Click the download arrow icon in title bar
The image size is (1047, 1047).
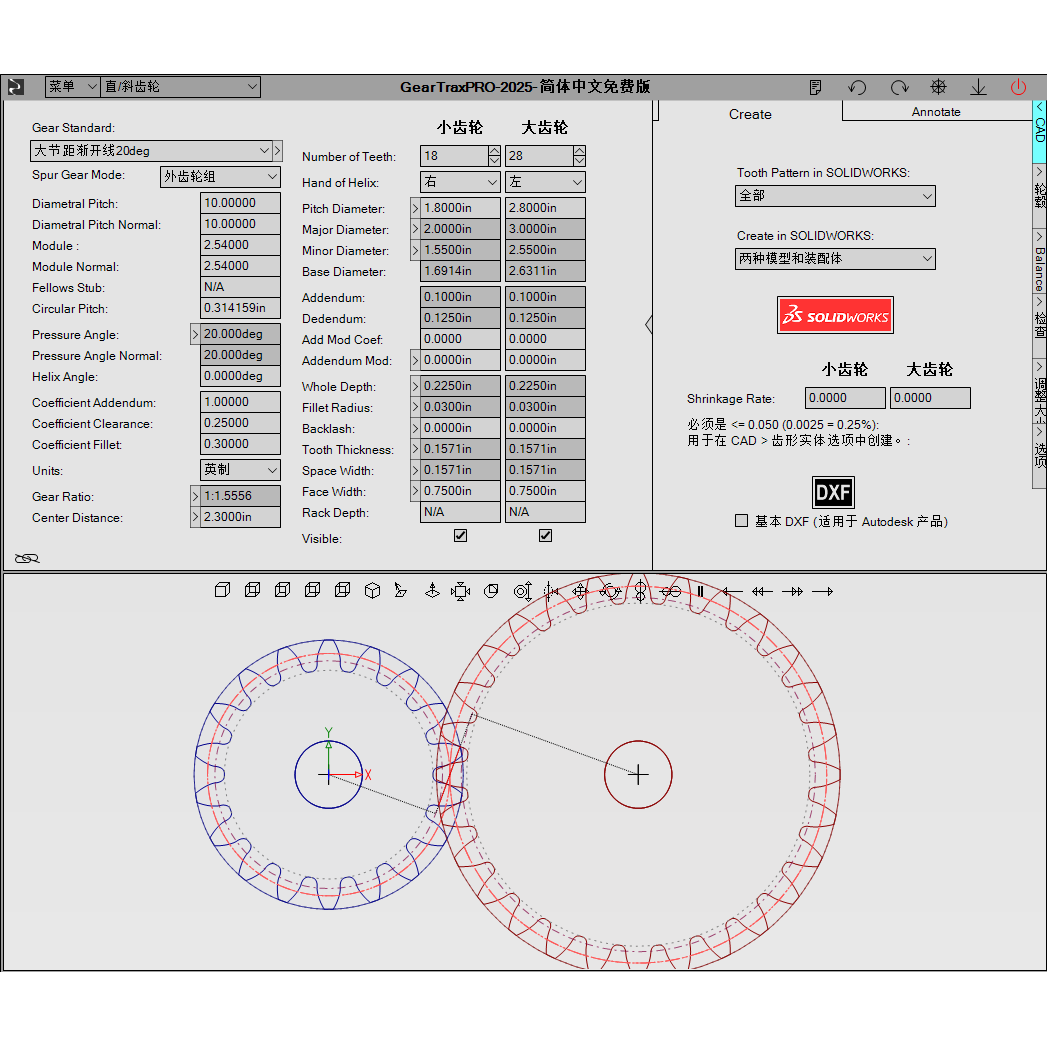tap(978, 87)
